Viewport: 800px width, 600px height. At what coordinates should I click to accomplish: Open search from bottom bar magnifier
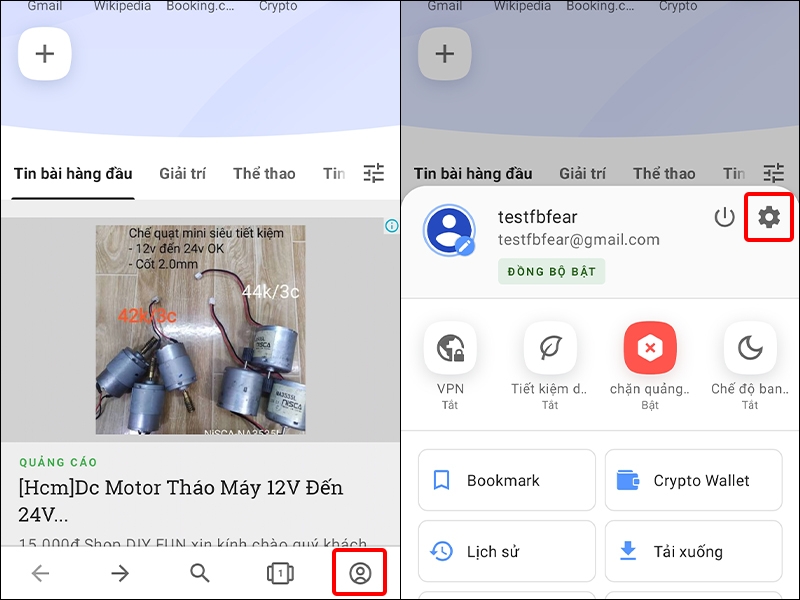(200, 573)
